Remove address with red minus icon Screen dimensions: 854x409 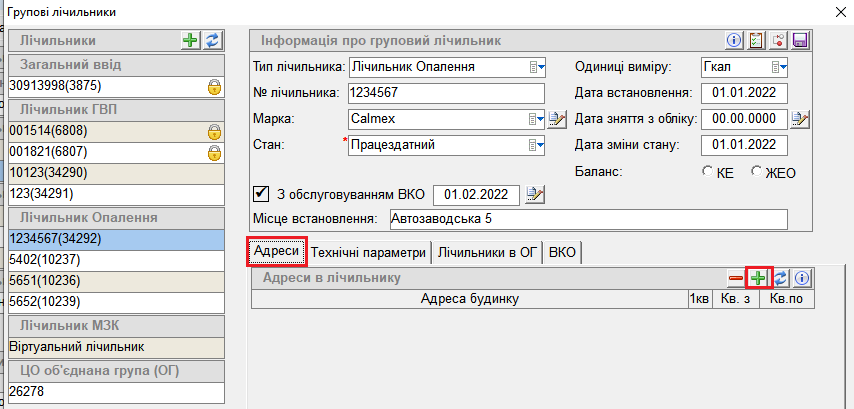click(737, 278)
